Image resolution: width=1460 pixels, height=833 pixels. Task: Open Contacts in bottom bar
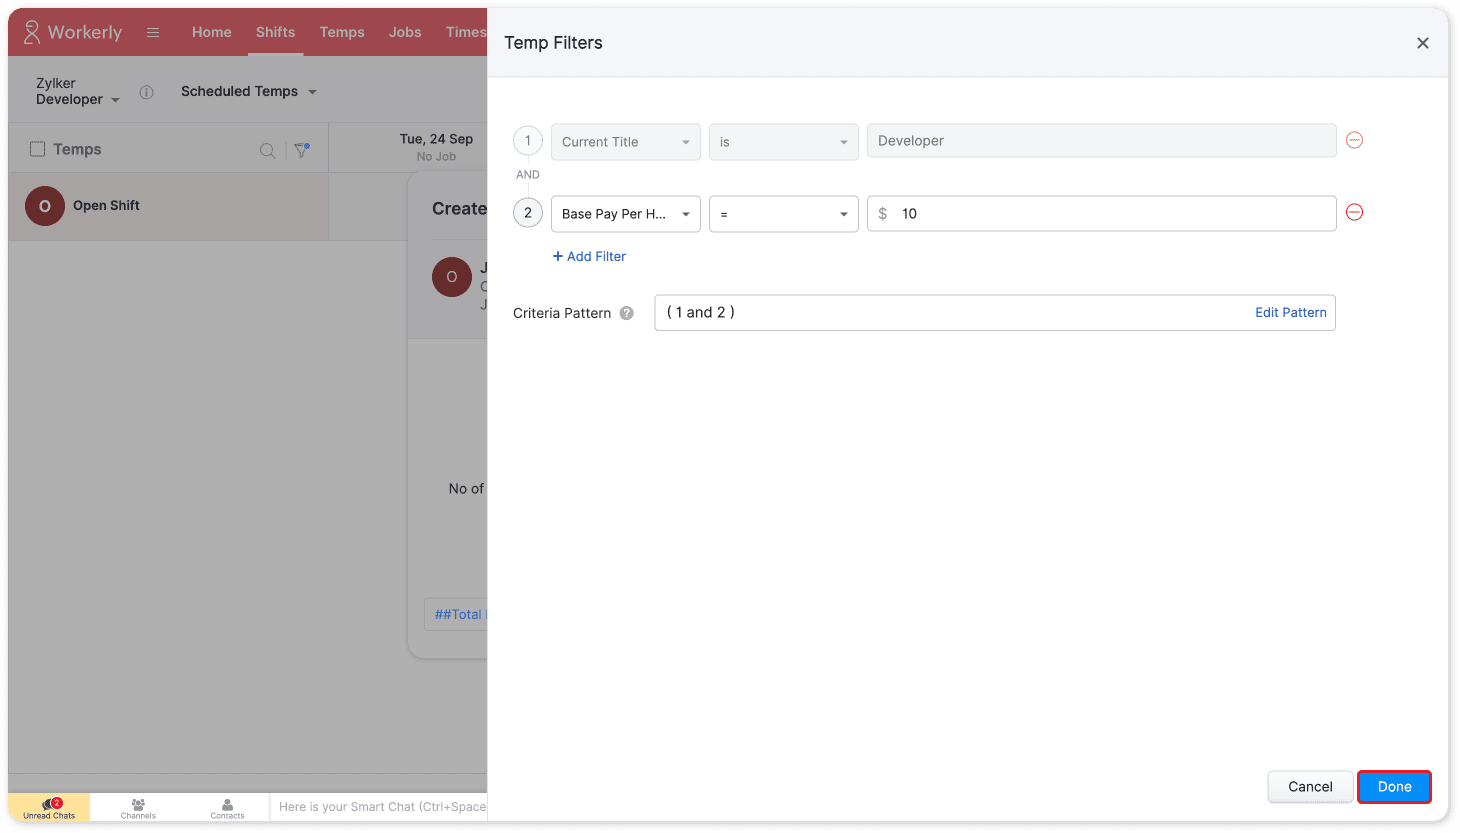click(227, 808)
